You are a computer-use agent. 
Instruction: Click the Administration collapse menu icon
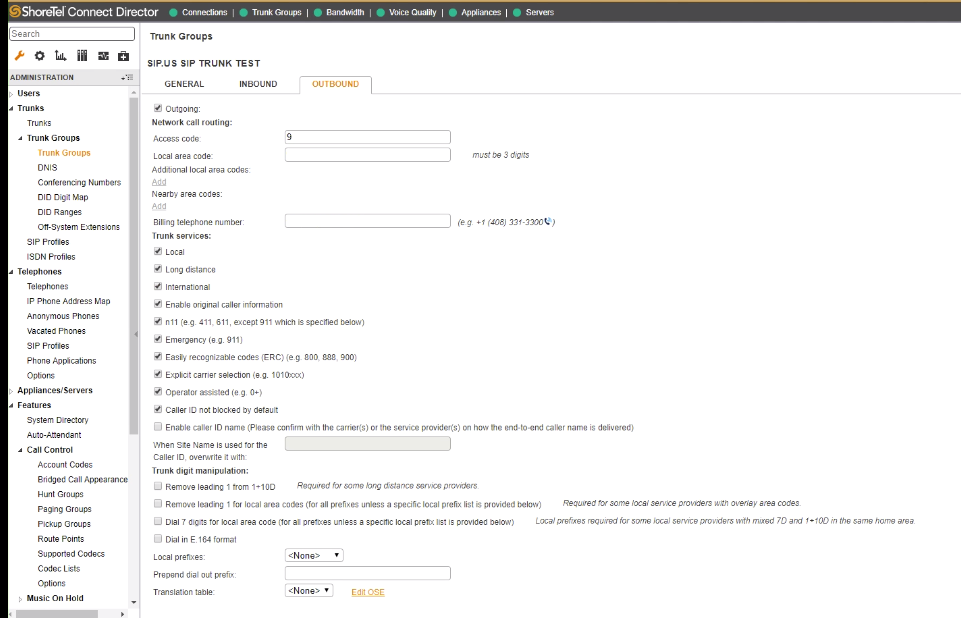pos(127,77)
